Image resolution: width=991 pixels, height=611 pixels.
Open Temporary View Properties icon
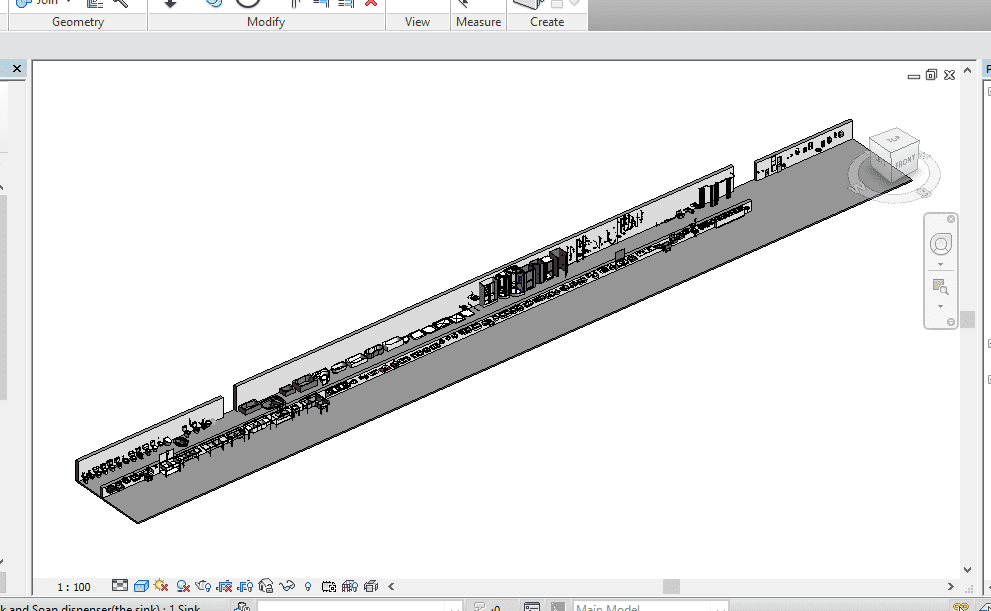pos(329,586)
